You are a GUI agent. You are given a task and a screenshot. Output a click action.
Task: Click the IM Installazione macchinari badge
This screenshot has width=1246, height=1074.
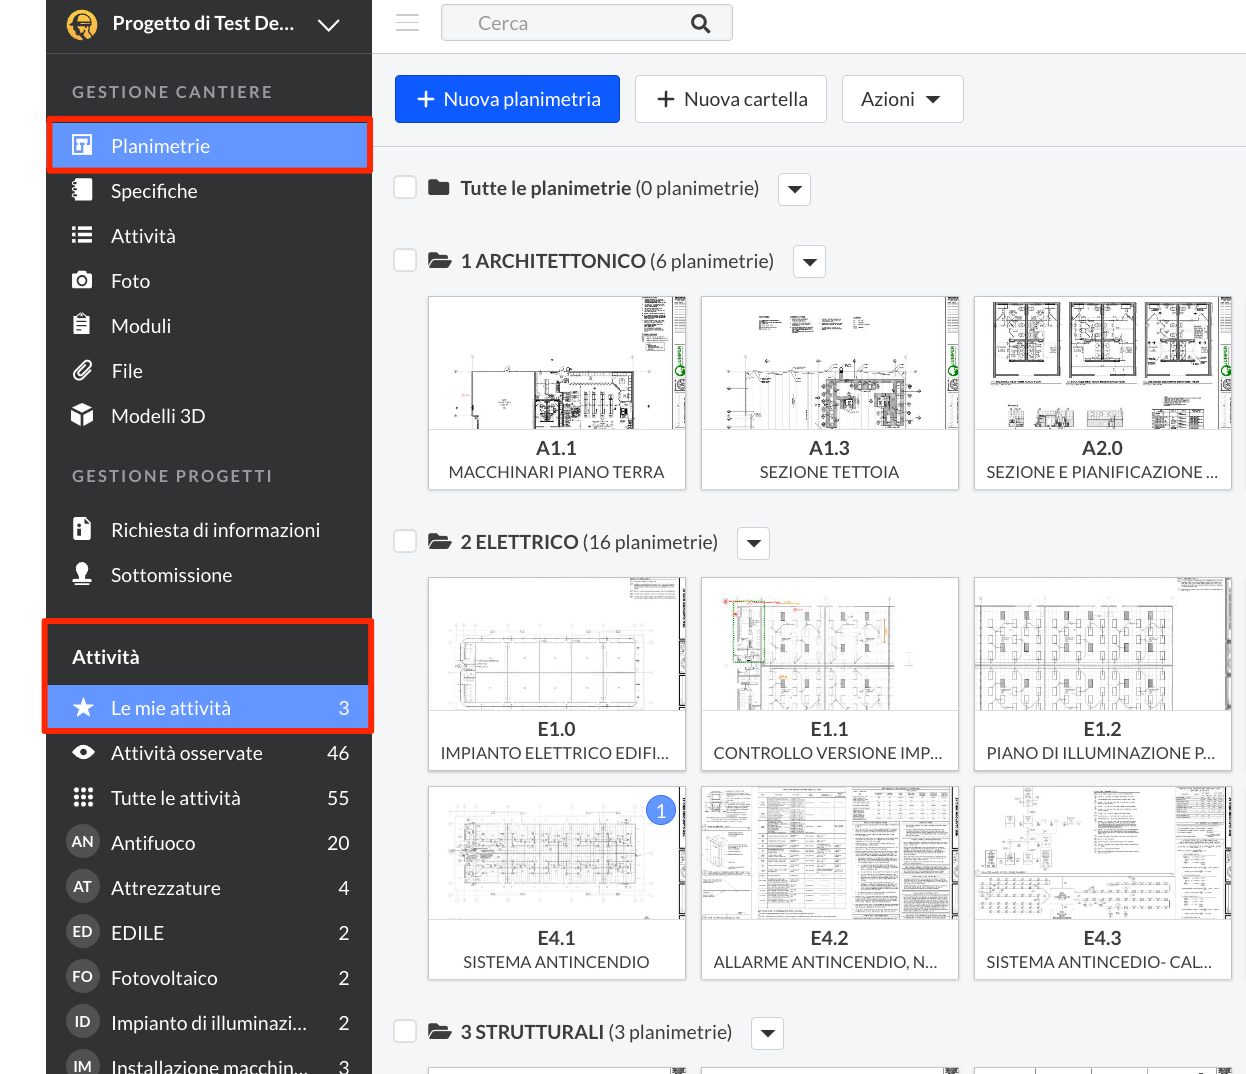82,1064
